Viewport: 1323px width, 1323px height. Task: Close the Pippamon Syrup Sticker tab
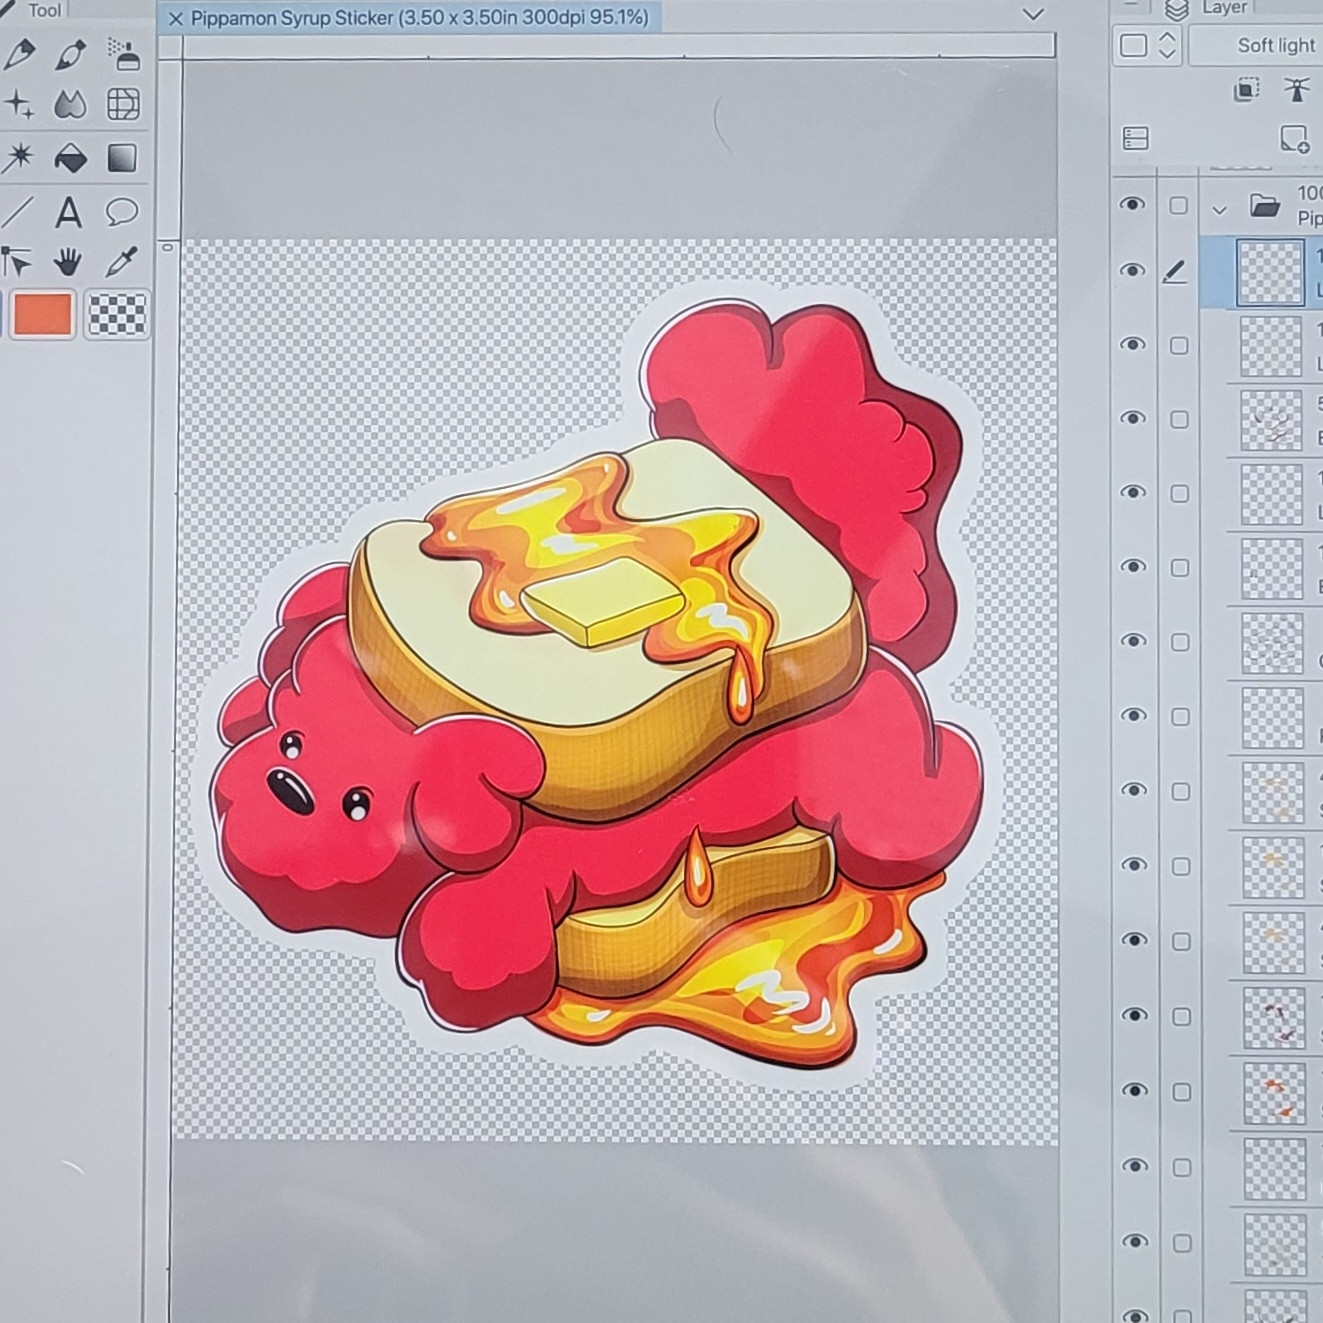[x=176, y=19]
